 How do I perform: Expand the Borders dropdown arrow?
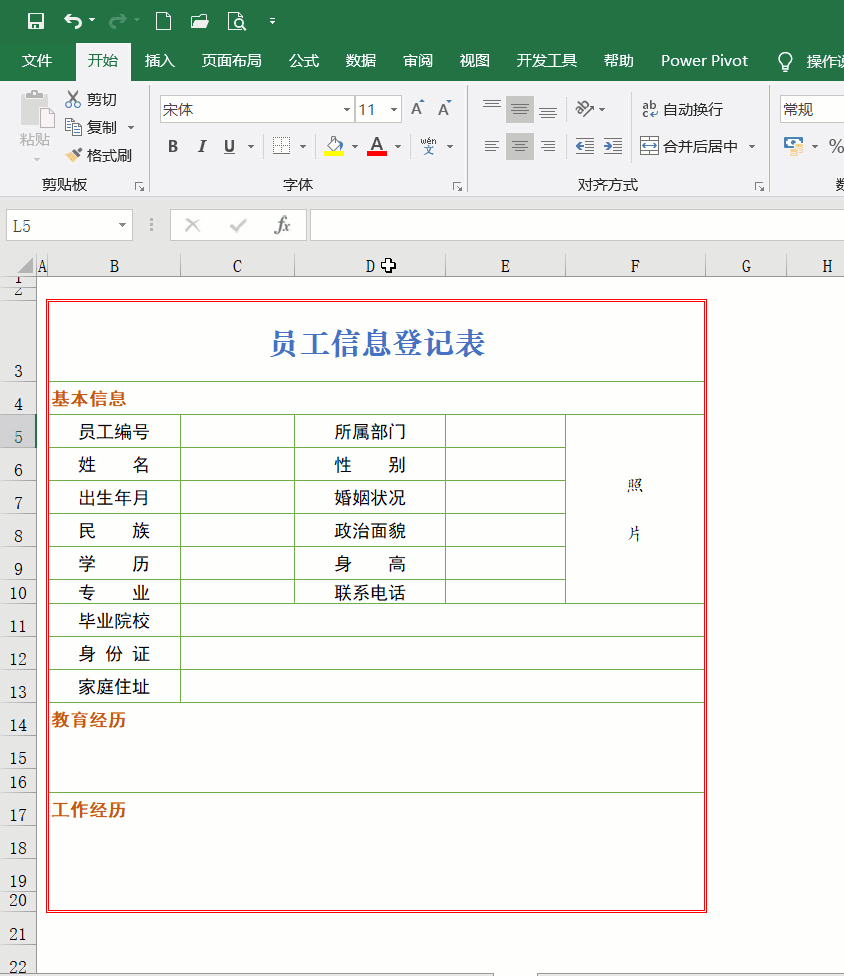[303, 147]
